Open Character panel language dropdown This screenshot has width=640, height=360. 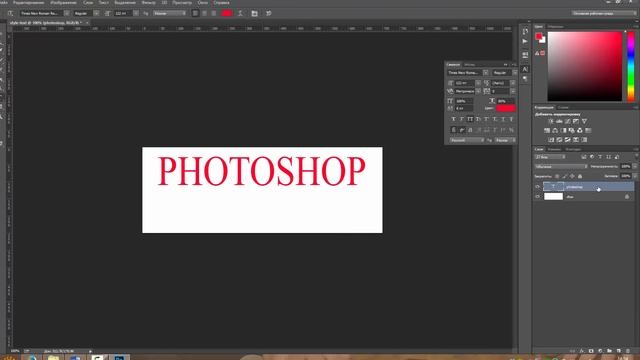coord(466,140)
